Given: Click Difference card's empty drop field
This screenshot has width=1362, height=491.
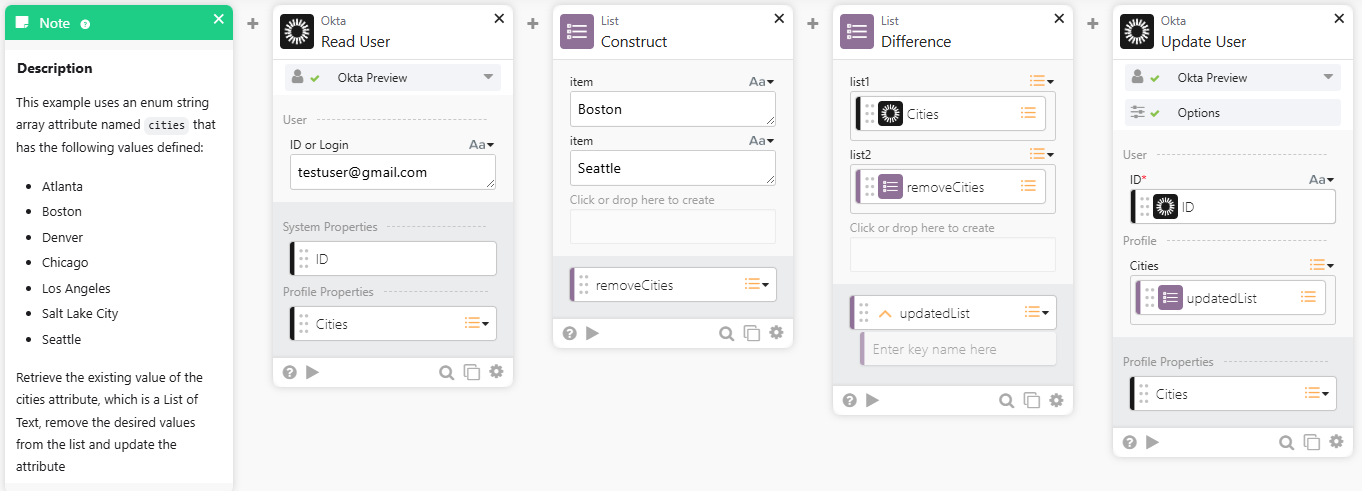Looking at the screenshot, I should 953,254.
